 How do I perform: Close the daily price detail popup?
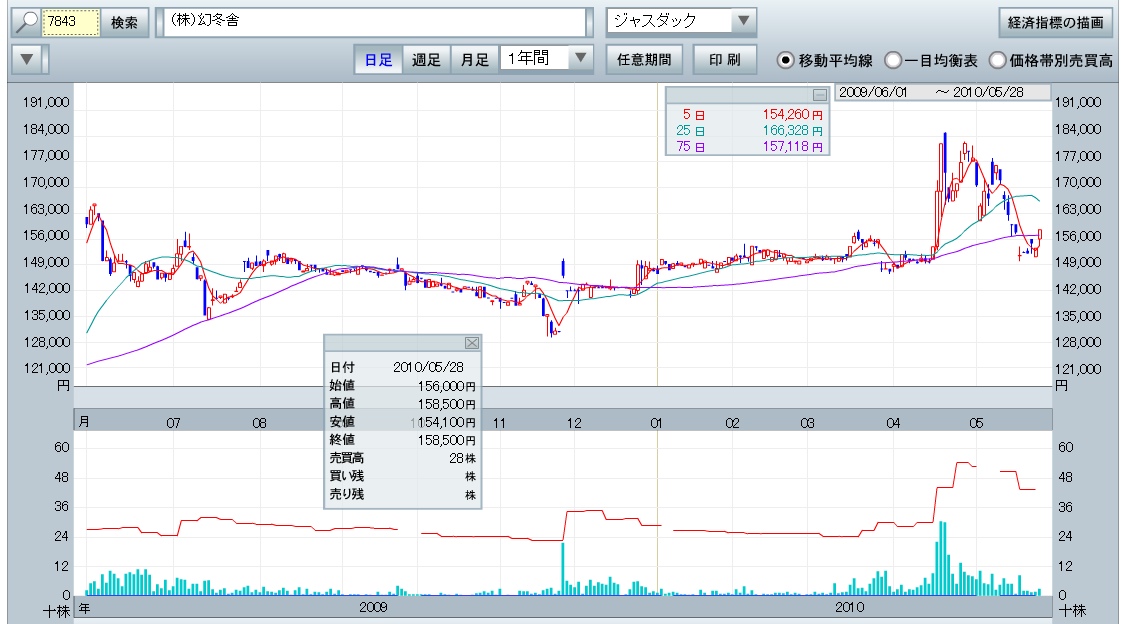(x=472, y=343)
